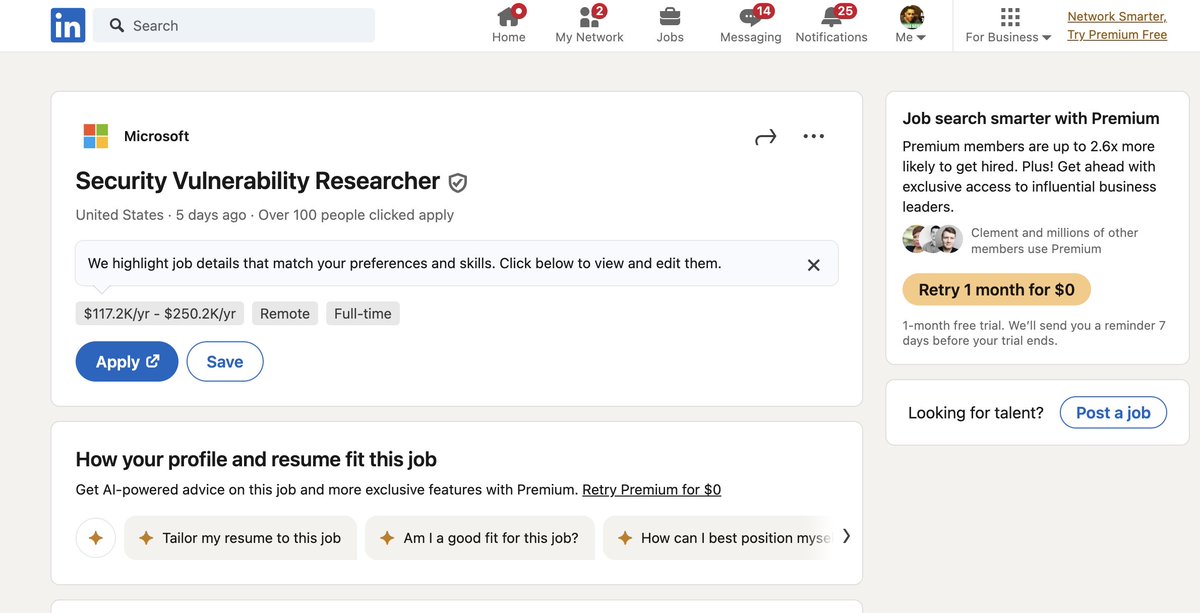Click the search magnifier icon
Image resolution: width=1200 pixels, height=613 pixels.
click(117, 25)
